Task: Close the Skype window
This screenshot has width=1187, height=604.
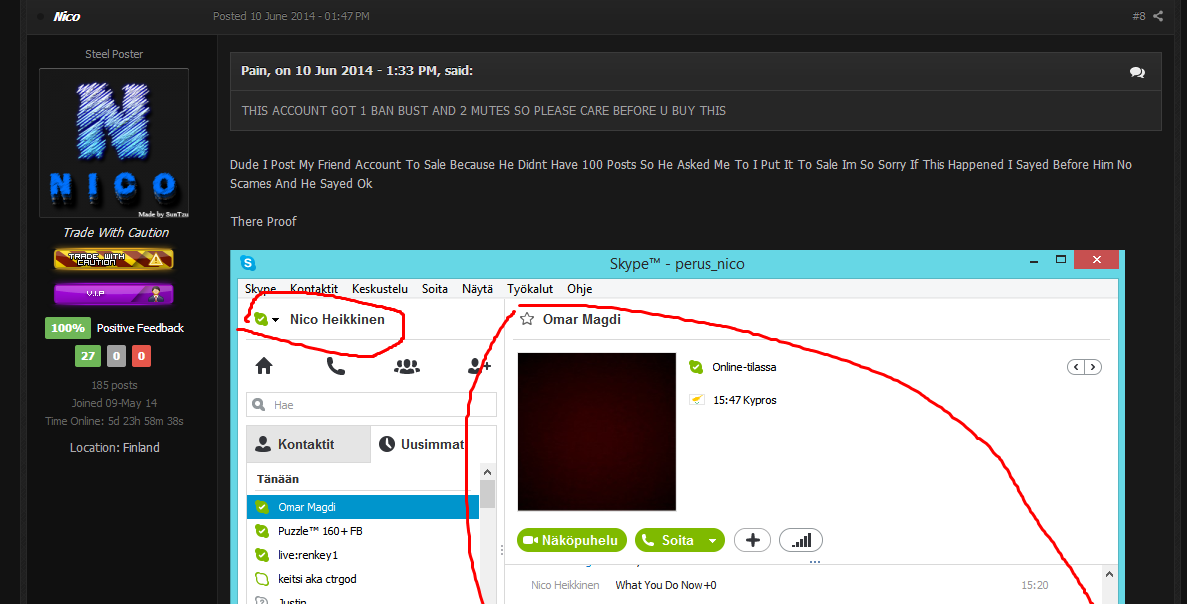Action: click(1096, 260)
